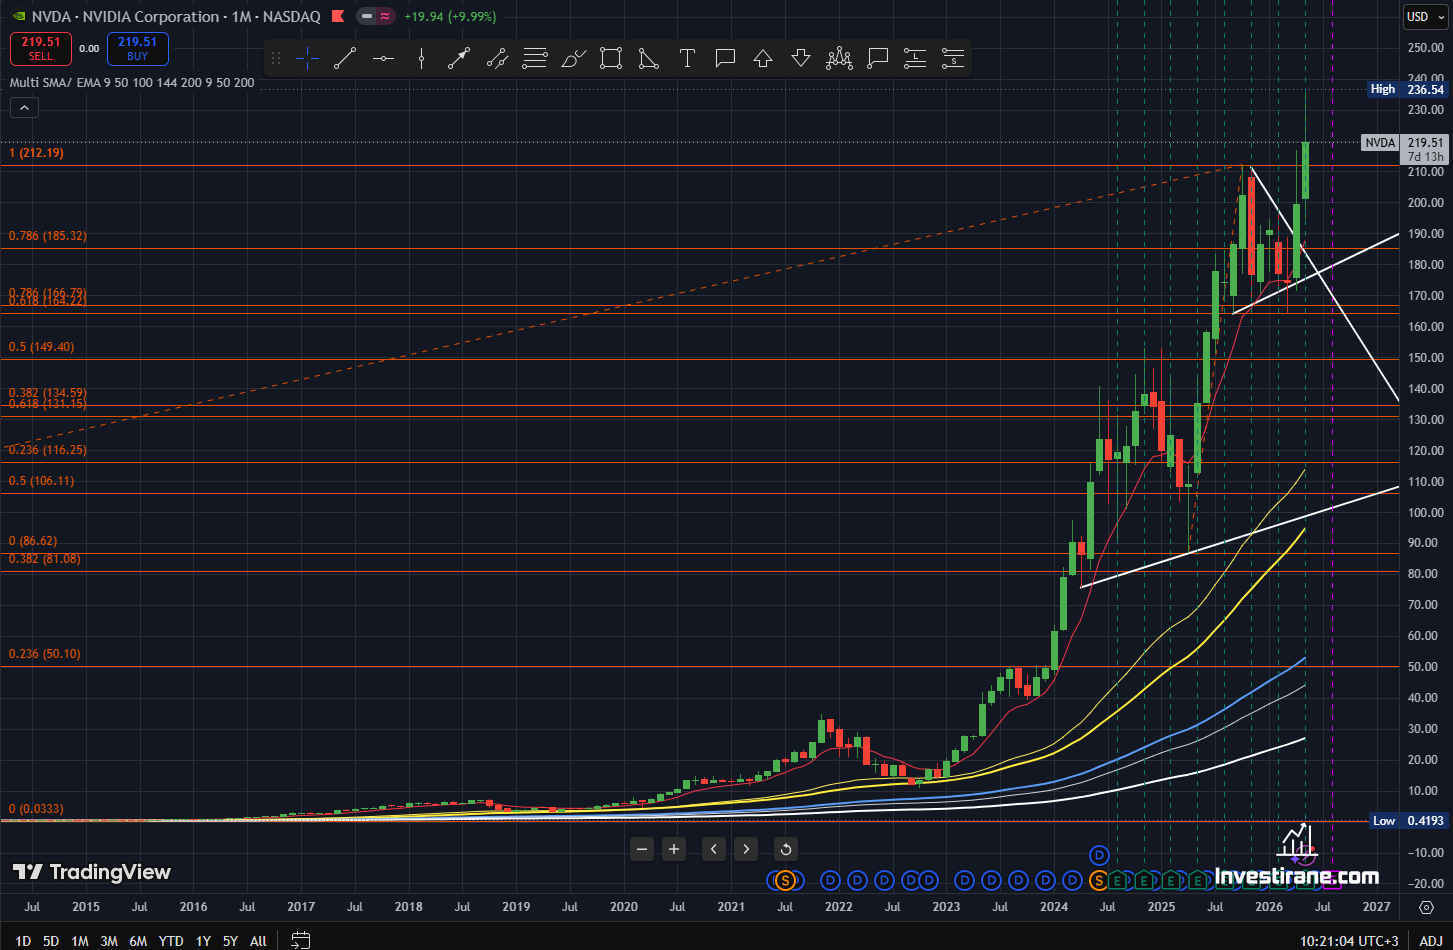
Task: Zoom out the chart
Action: [642, 849]
